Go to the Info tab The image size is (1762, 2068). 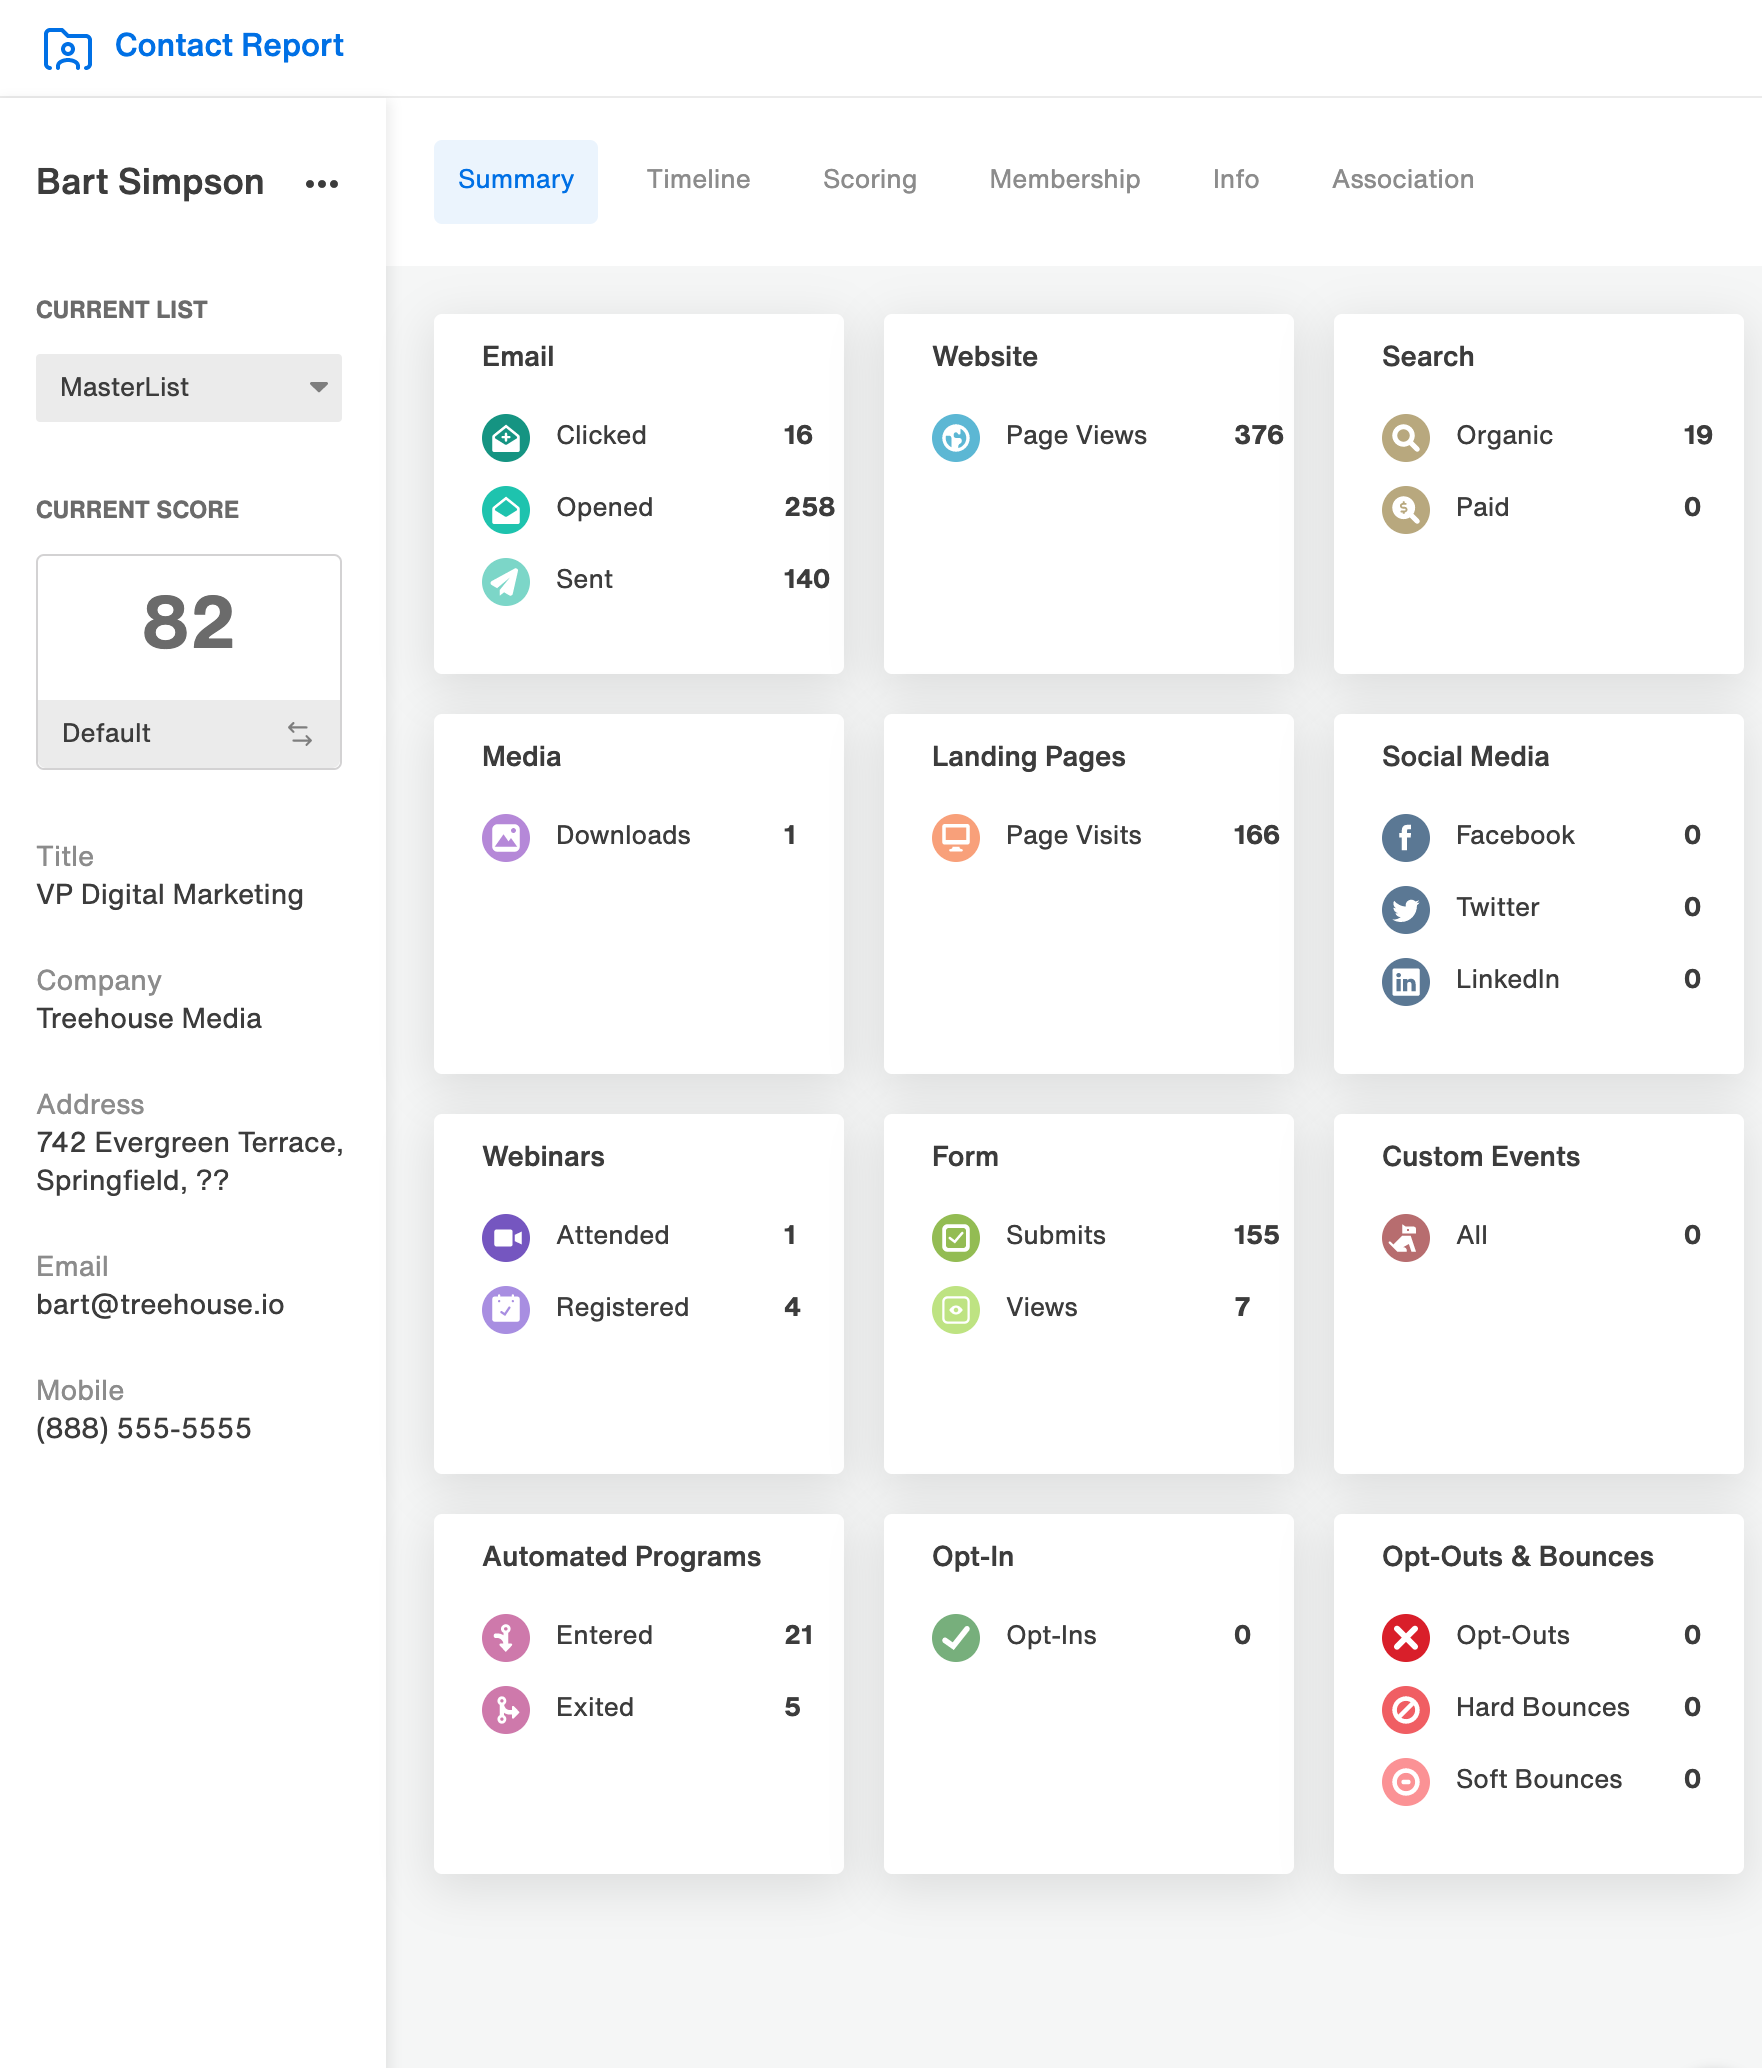click(1236, 180)
